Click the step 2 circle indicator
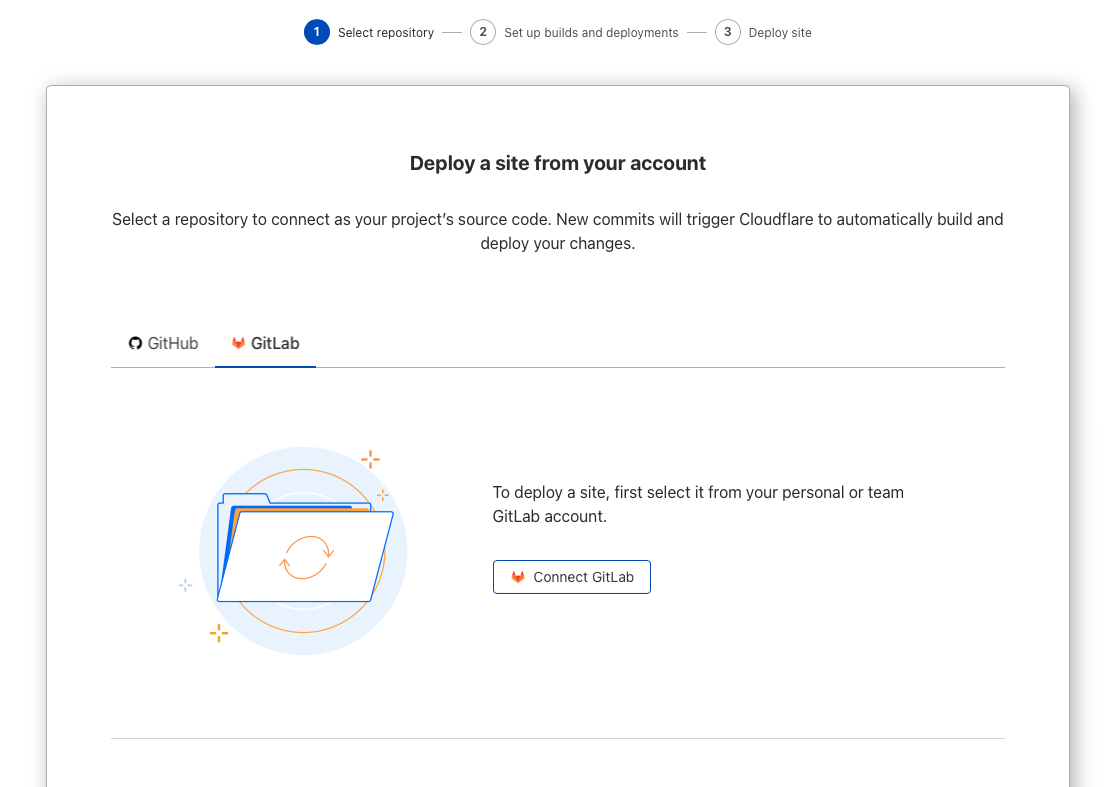The image size is (1104, 787). click(x=482, y=32)
